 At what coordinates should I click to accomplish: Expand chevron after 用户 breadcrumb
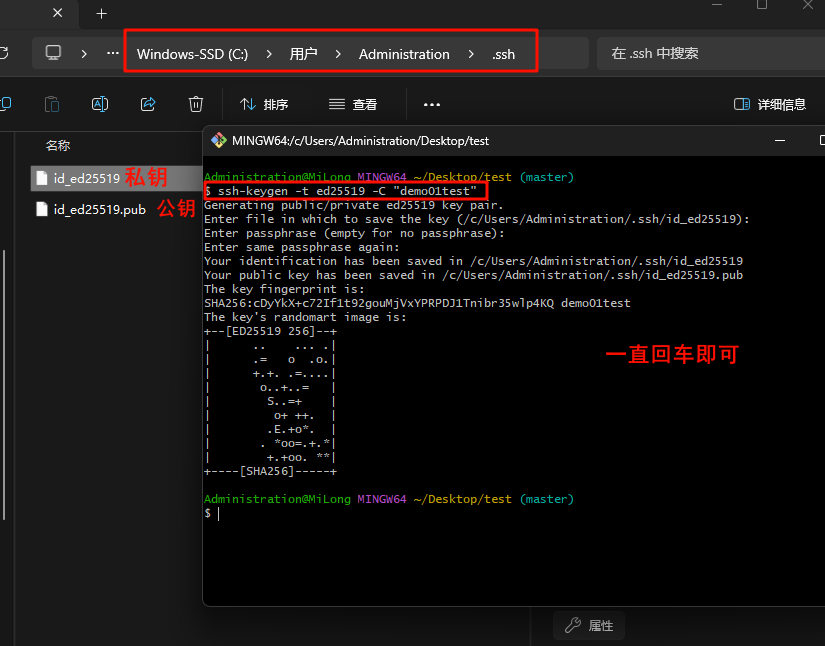coord(338,54)
